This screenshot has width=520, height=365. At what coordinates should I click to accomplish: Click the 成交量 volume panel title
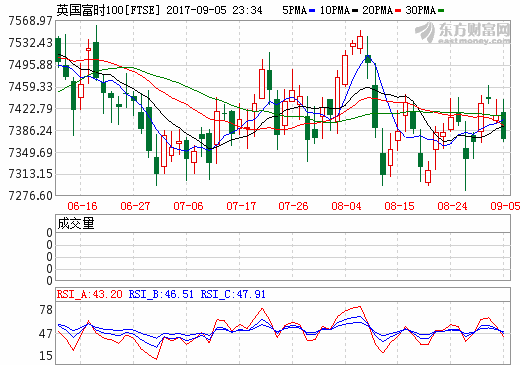pos(76,223)
